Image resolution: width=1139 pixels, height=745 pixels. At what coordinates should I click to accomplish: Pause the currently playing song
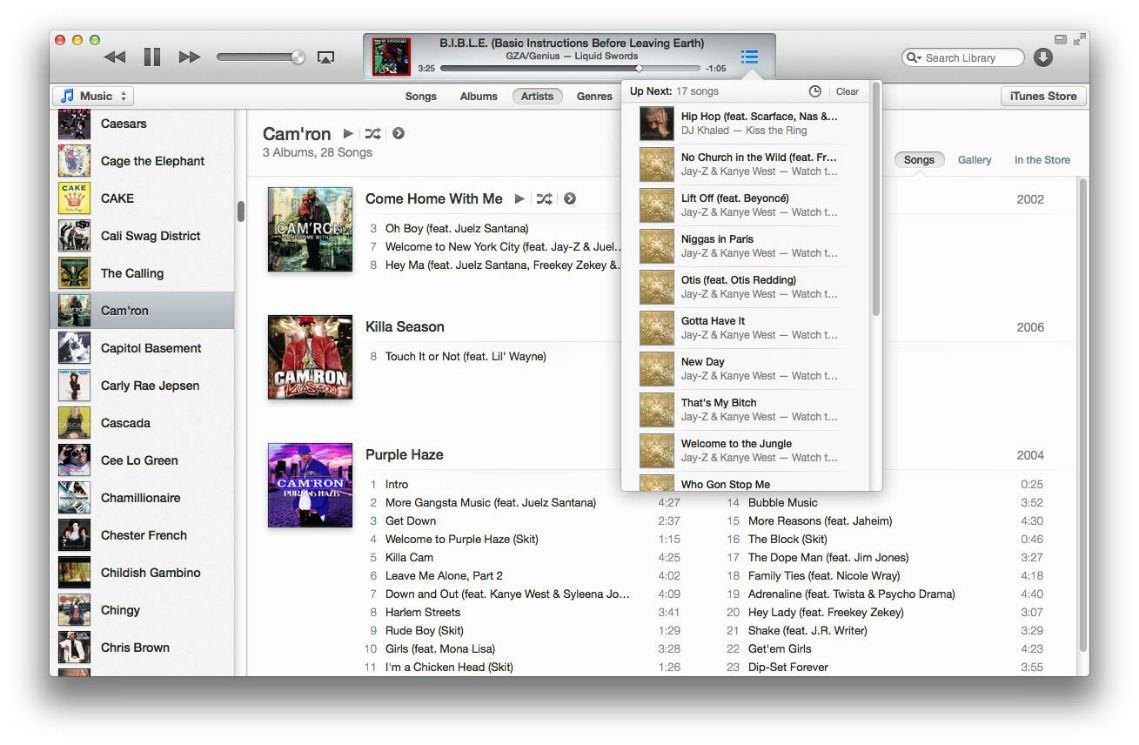click(x=152, y=57)
